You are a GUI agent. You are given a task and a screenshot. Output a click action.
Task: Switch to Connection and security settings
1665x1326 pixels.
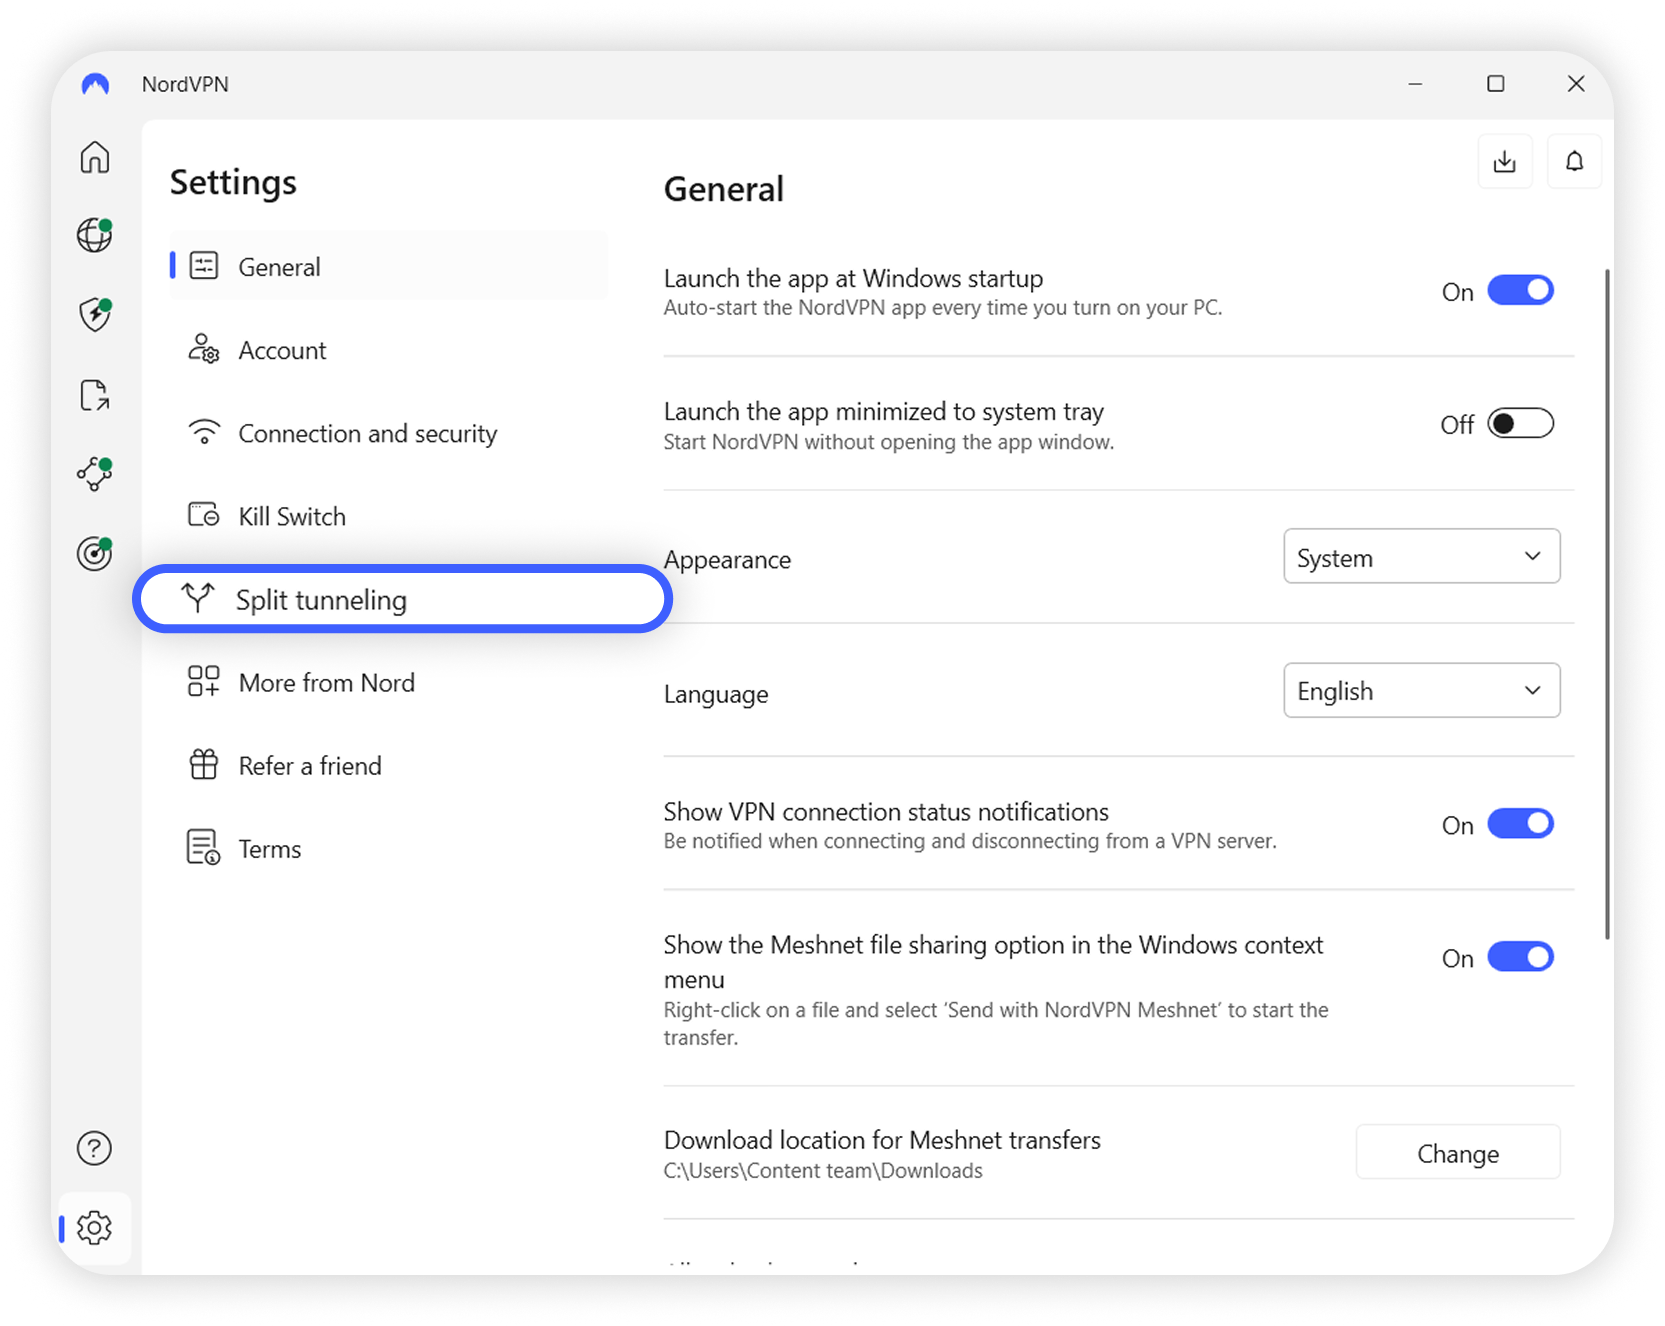[367, 433]
